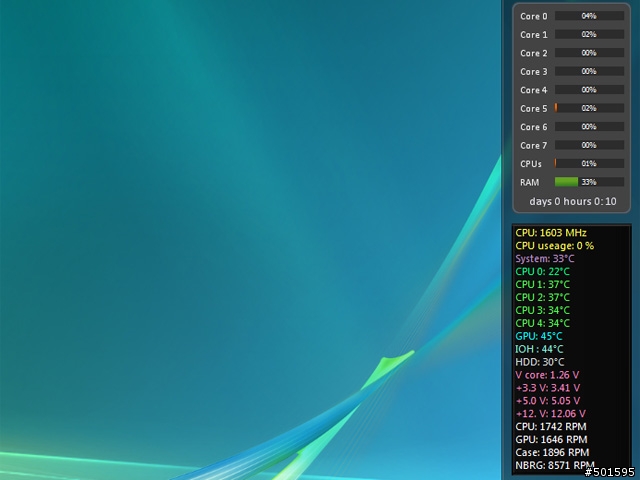
Task: Select the Core 1 label
Action: point(533,35)
